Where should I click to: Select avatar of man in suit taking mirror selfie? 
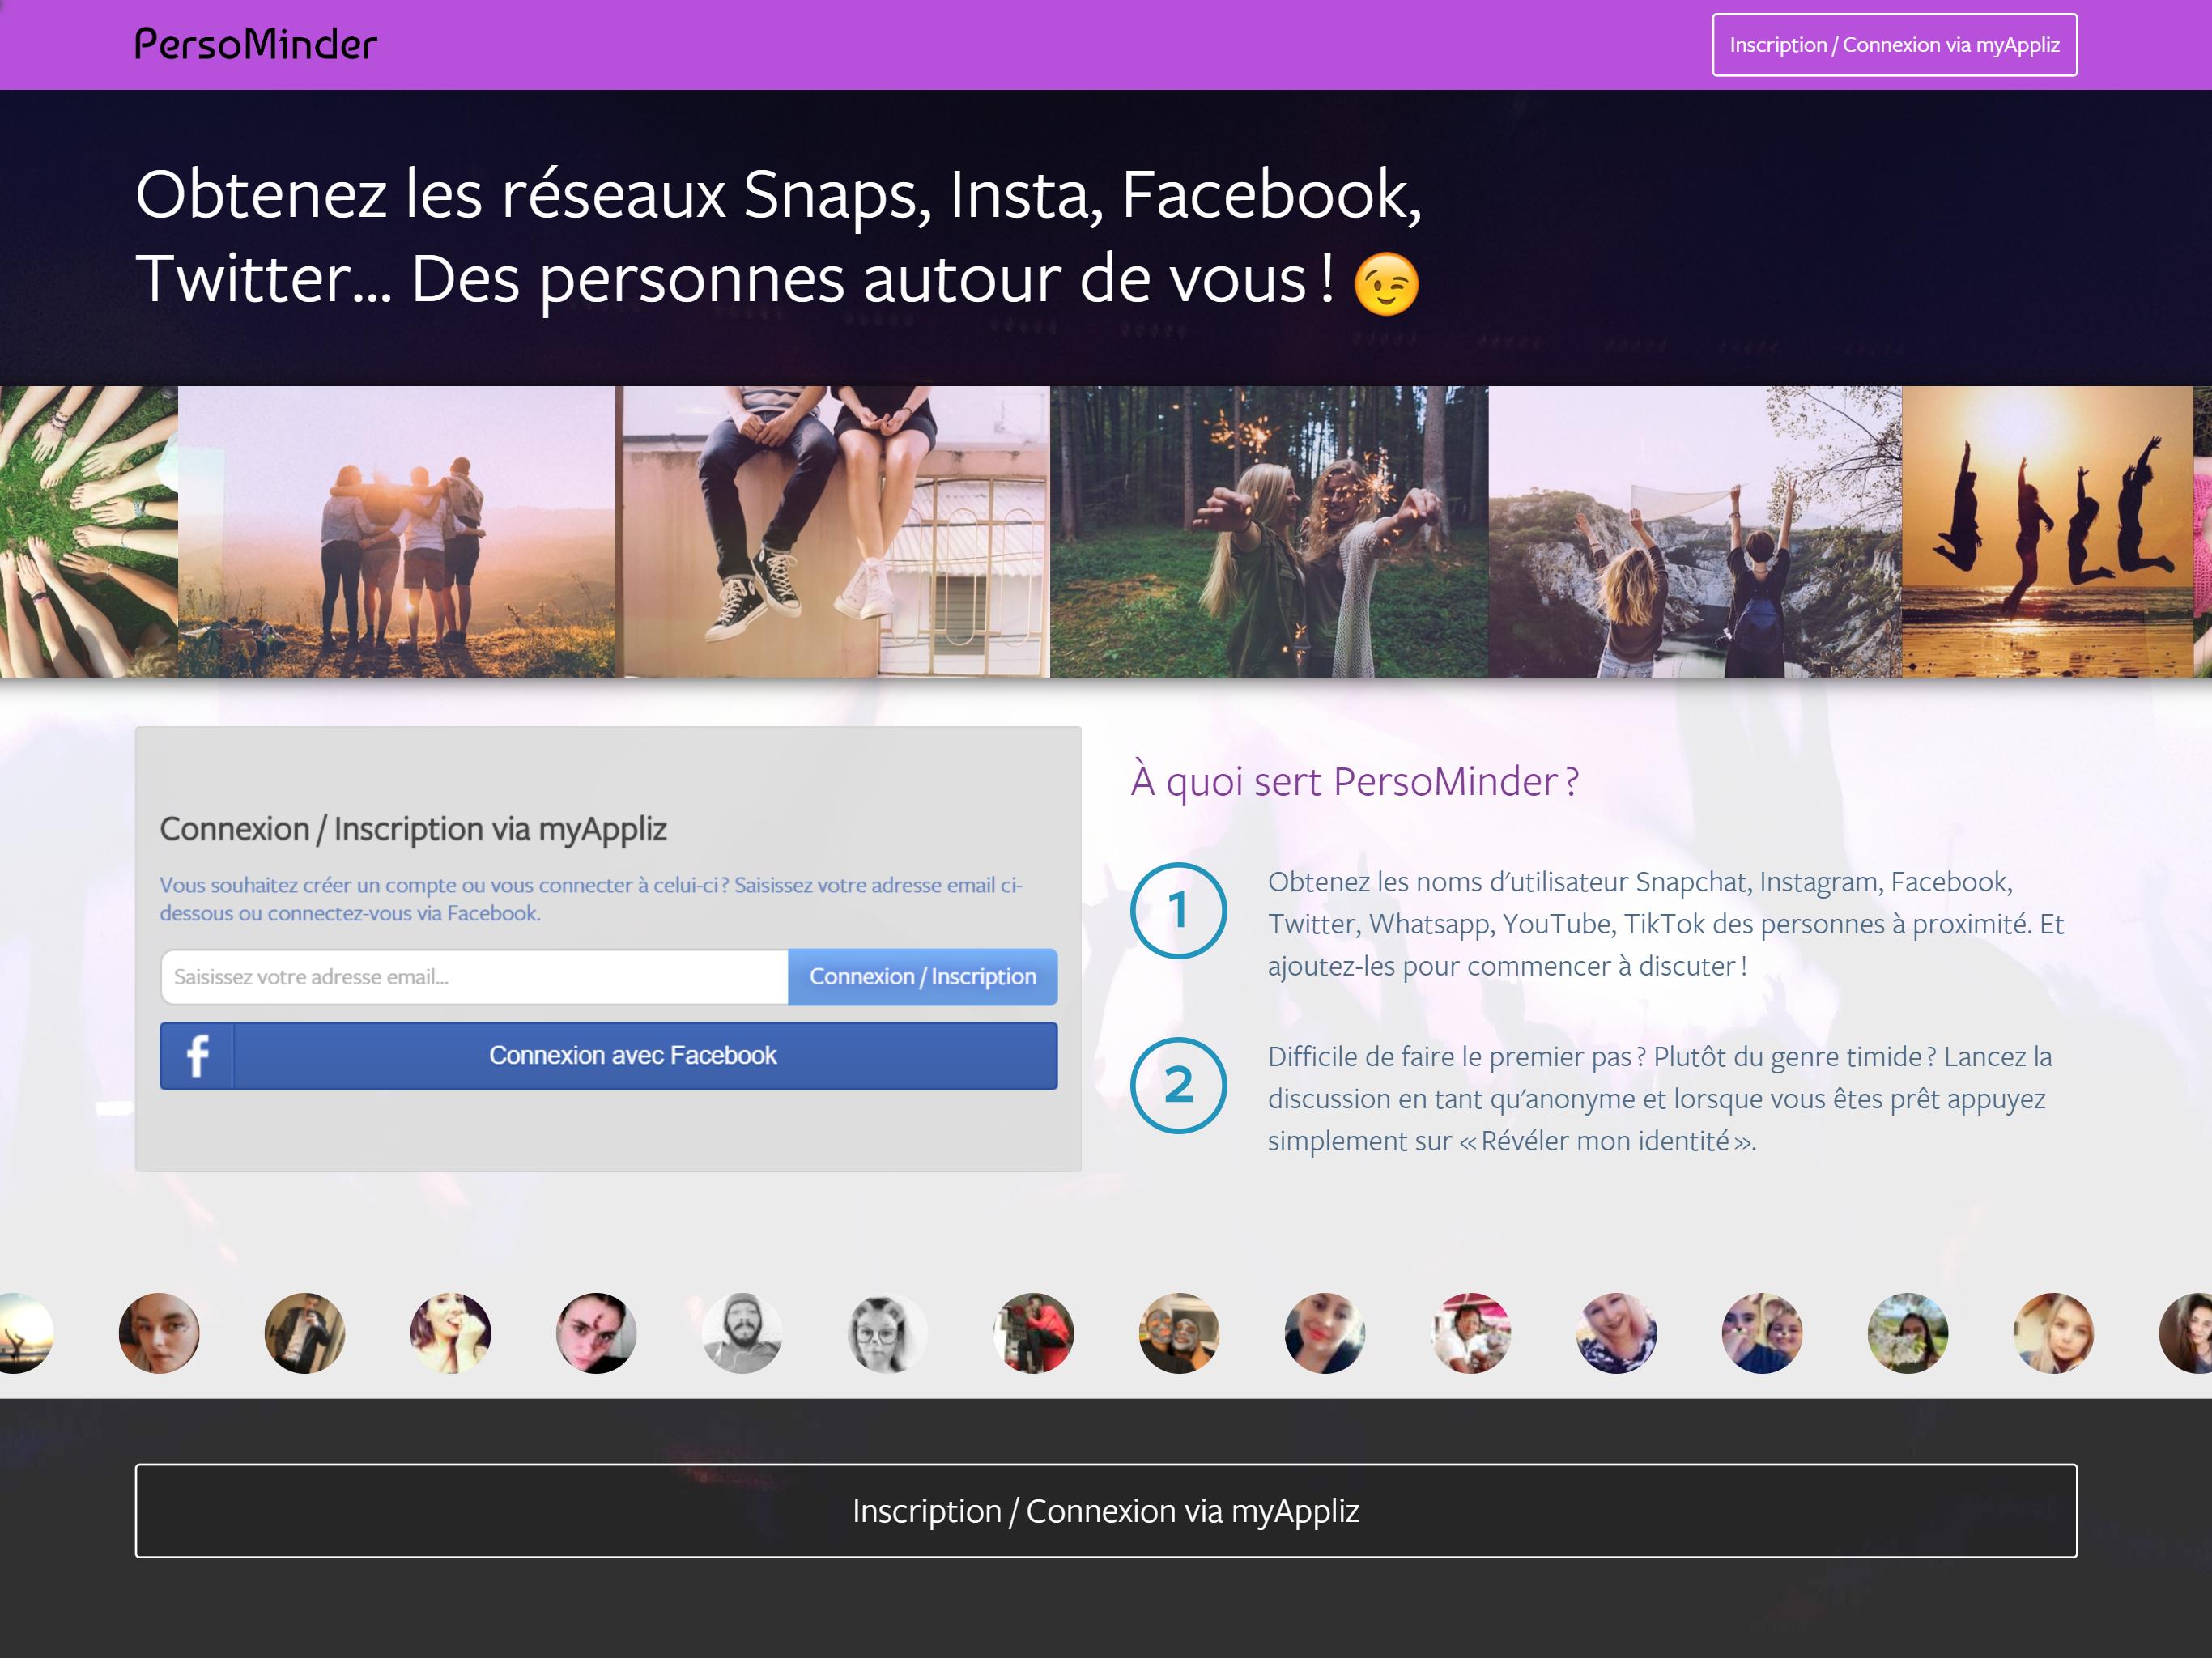(x=304, y=1333)
